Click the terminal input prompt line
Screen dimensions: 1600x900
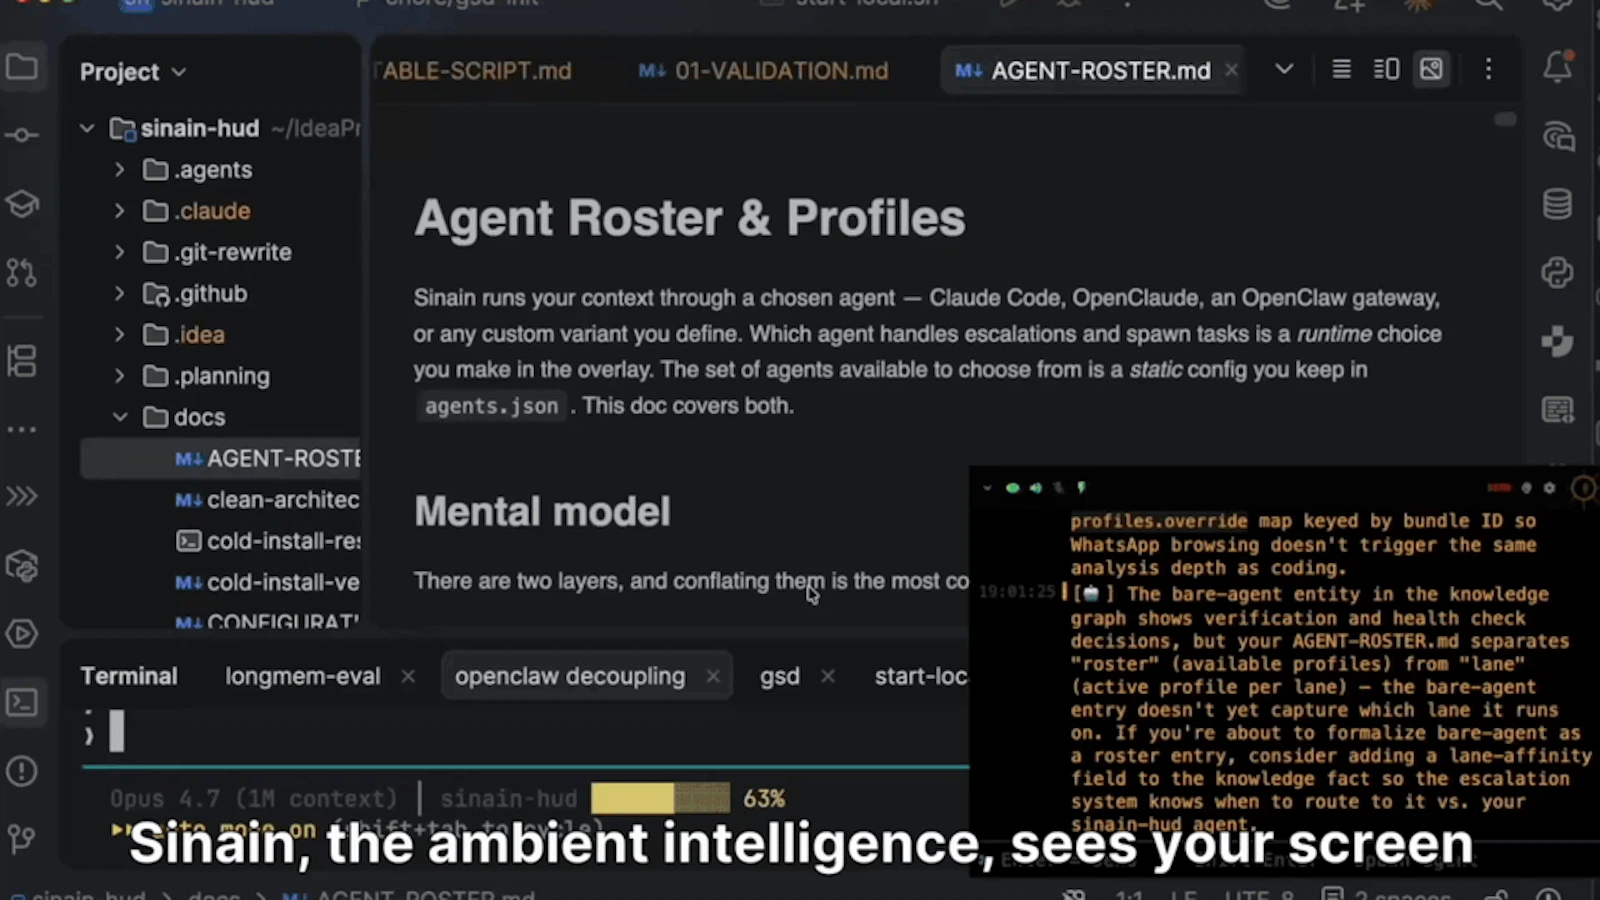(525, 732)
